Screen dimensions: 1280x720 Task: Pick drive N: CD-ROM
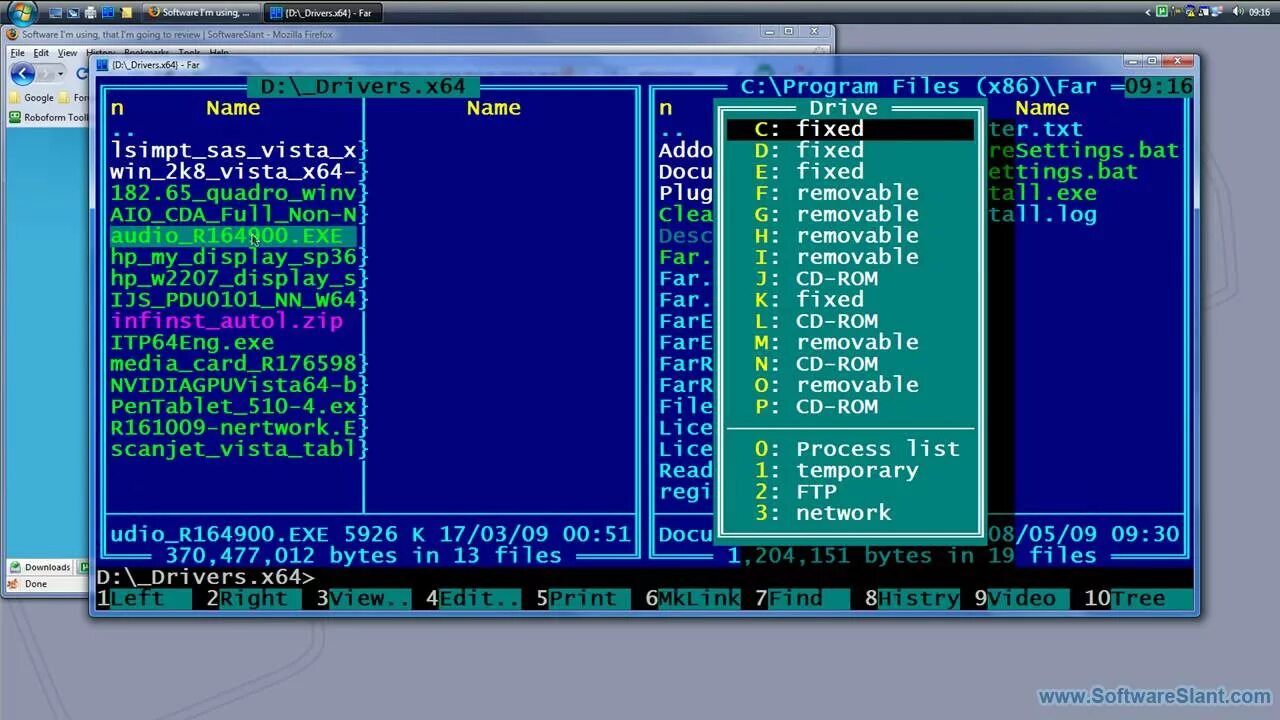tap(850, 363)
